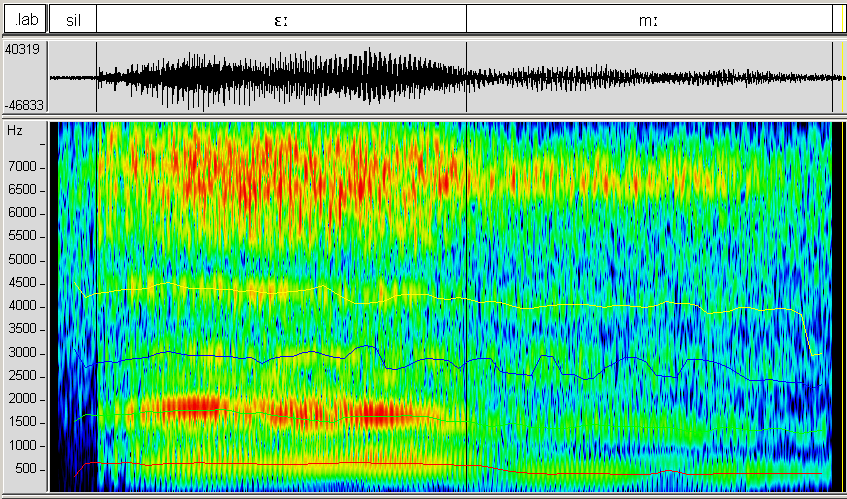Click the yellow F4 formant track line
Image resolution: width=847 pixels, height=499 pixels.
(600, 304)
